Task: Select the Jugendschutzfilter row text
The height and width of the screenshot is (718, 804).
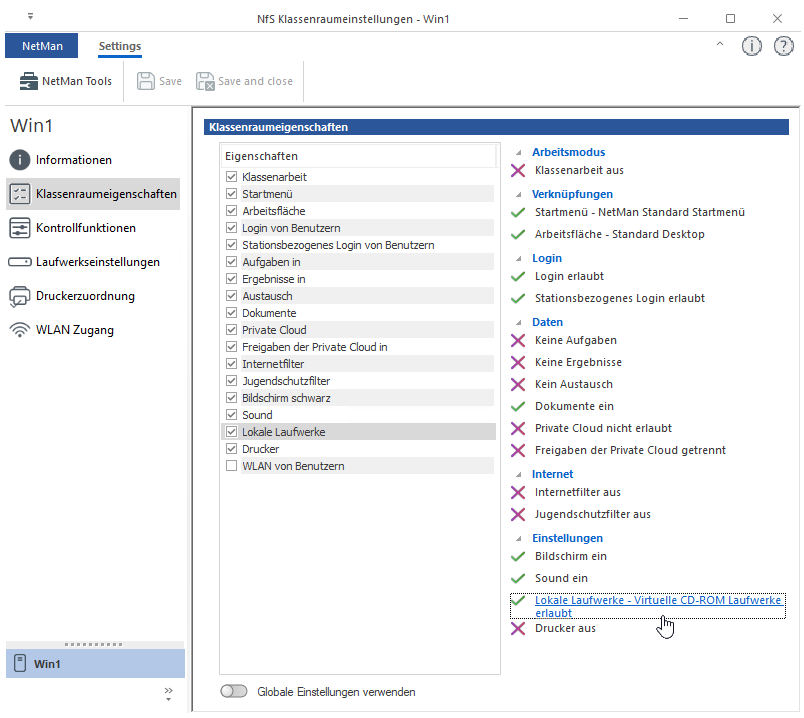Action: pos(286,381)
